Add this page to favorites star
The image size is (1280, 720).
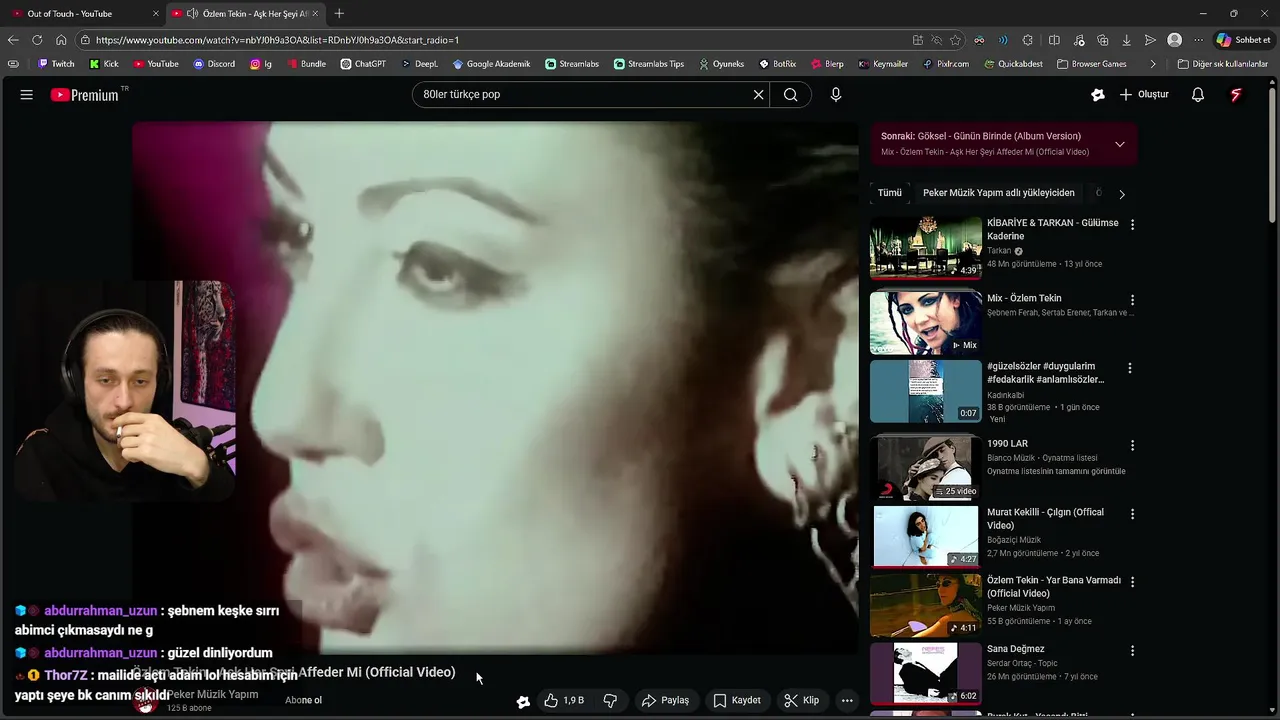[x=955, y=40]
